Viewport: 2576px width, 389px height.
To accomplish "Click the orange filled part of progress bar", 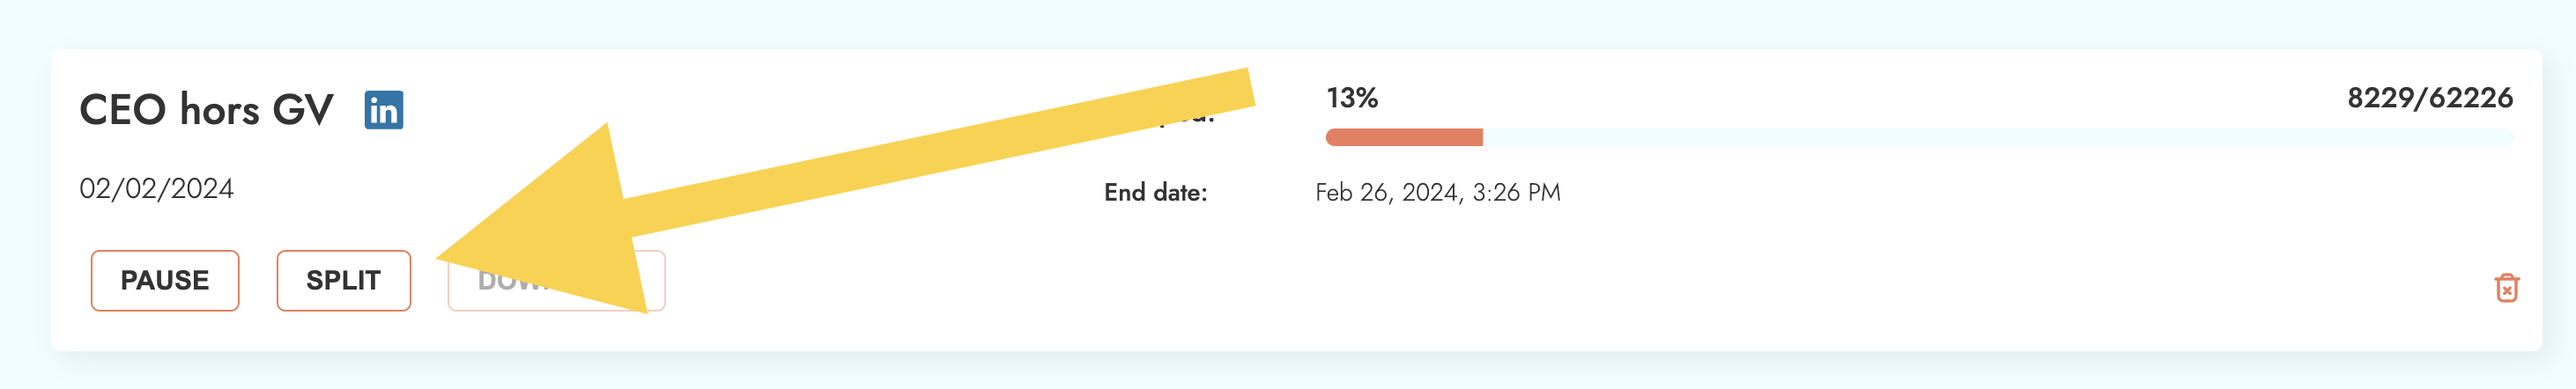I will [x=1403, y=138].
